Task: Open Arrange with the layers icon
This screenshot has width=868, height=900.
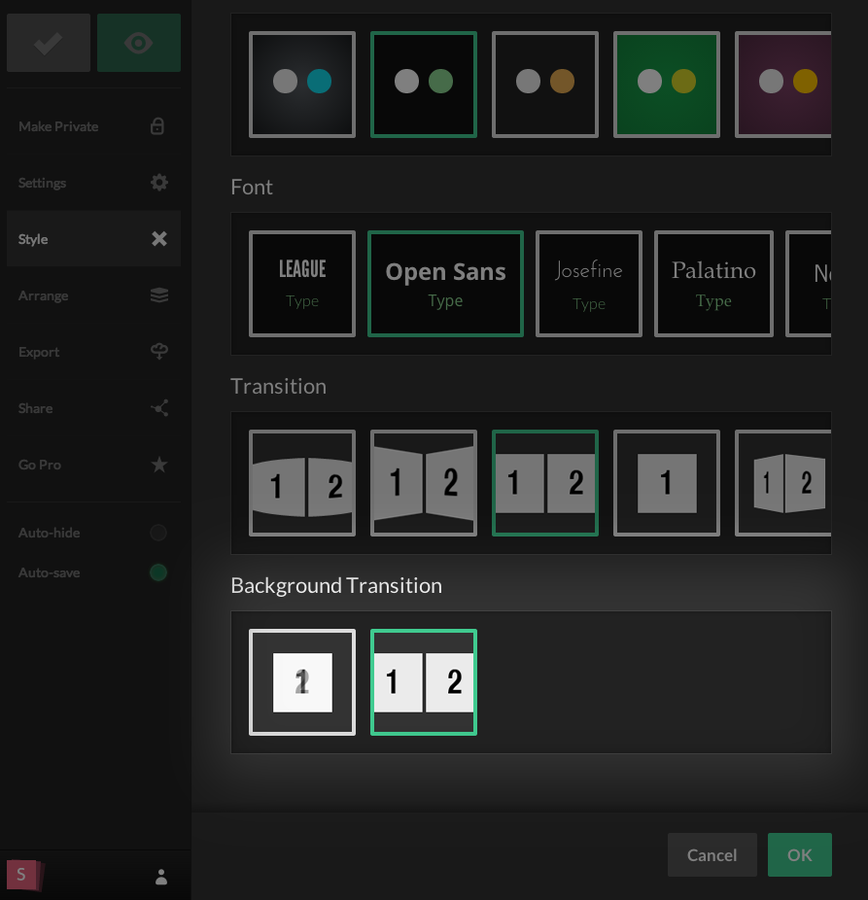Action: point(159,296)
